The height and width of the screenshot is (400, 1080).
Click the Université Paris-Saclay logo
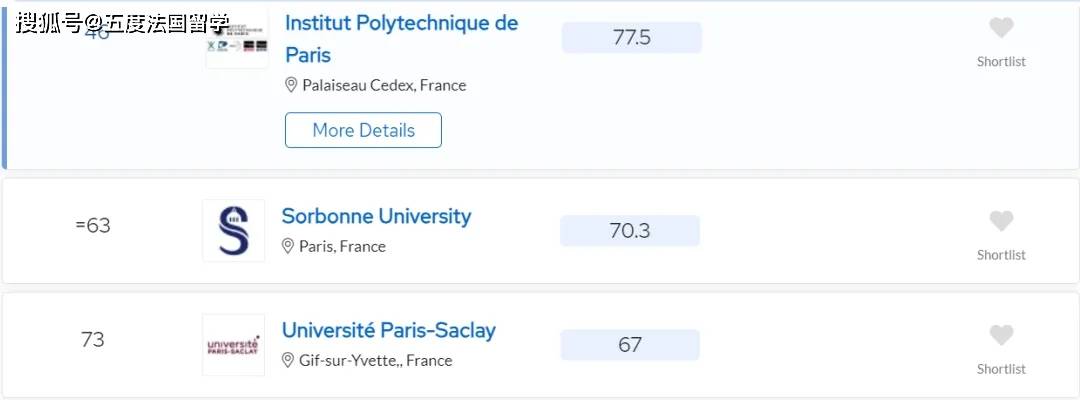(x=233, y=345)
